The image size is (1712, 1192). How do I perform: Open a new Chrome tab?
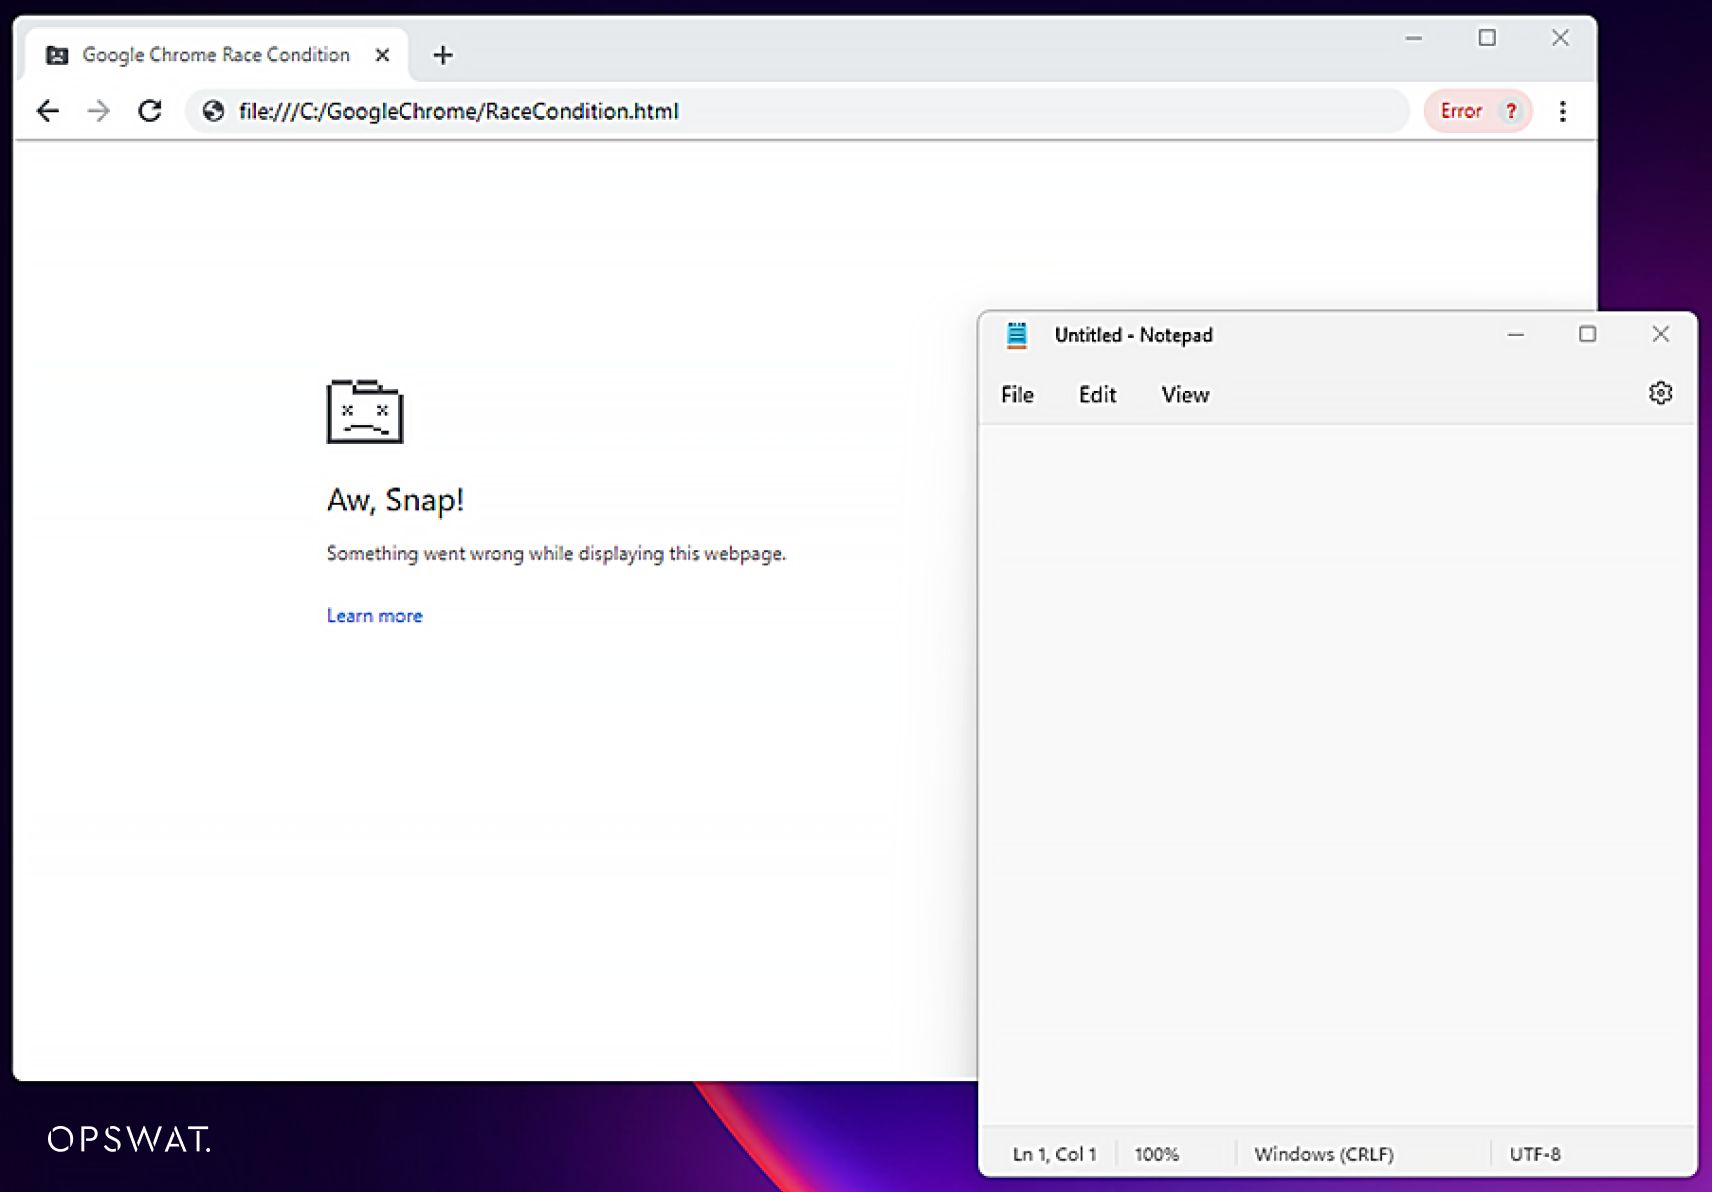click(x=443, y=55)
